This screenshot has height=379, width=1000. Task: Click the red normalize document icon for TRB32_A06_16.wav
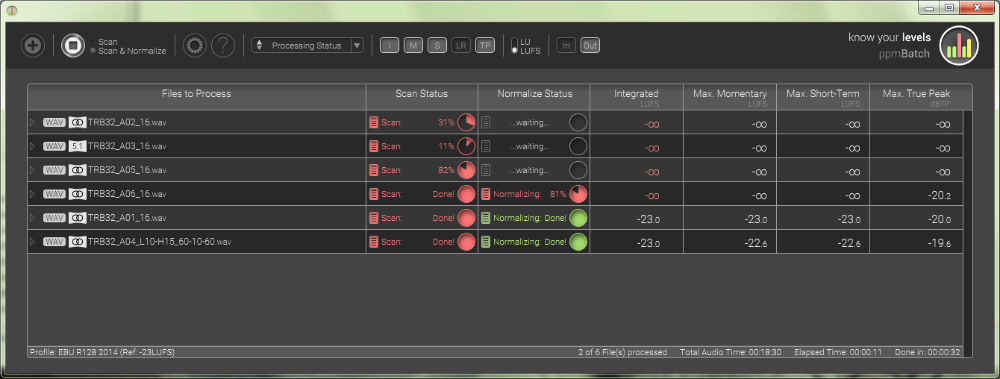[x=486, y=194]
